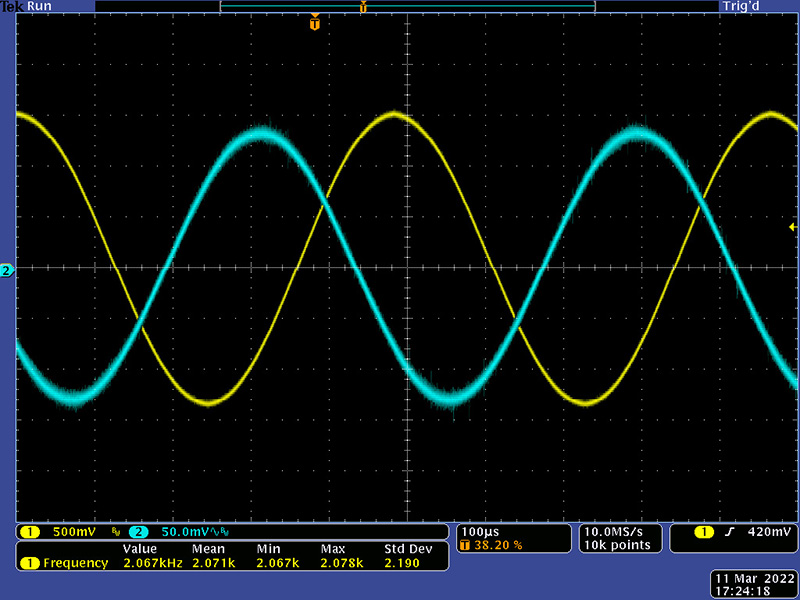800x600 pixels.
Task: Click the Std Dev column header
Action: pos(408,549)
